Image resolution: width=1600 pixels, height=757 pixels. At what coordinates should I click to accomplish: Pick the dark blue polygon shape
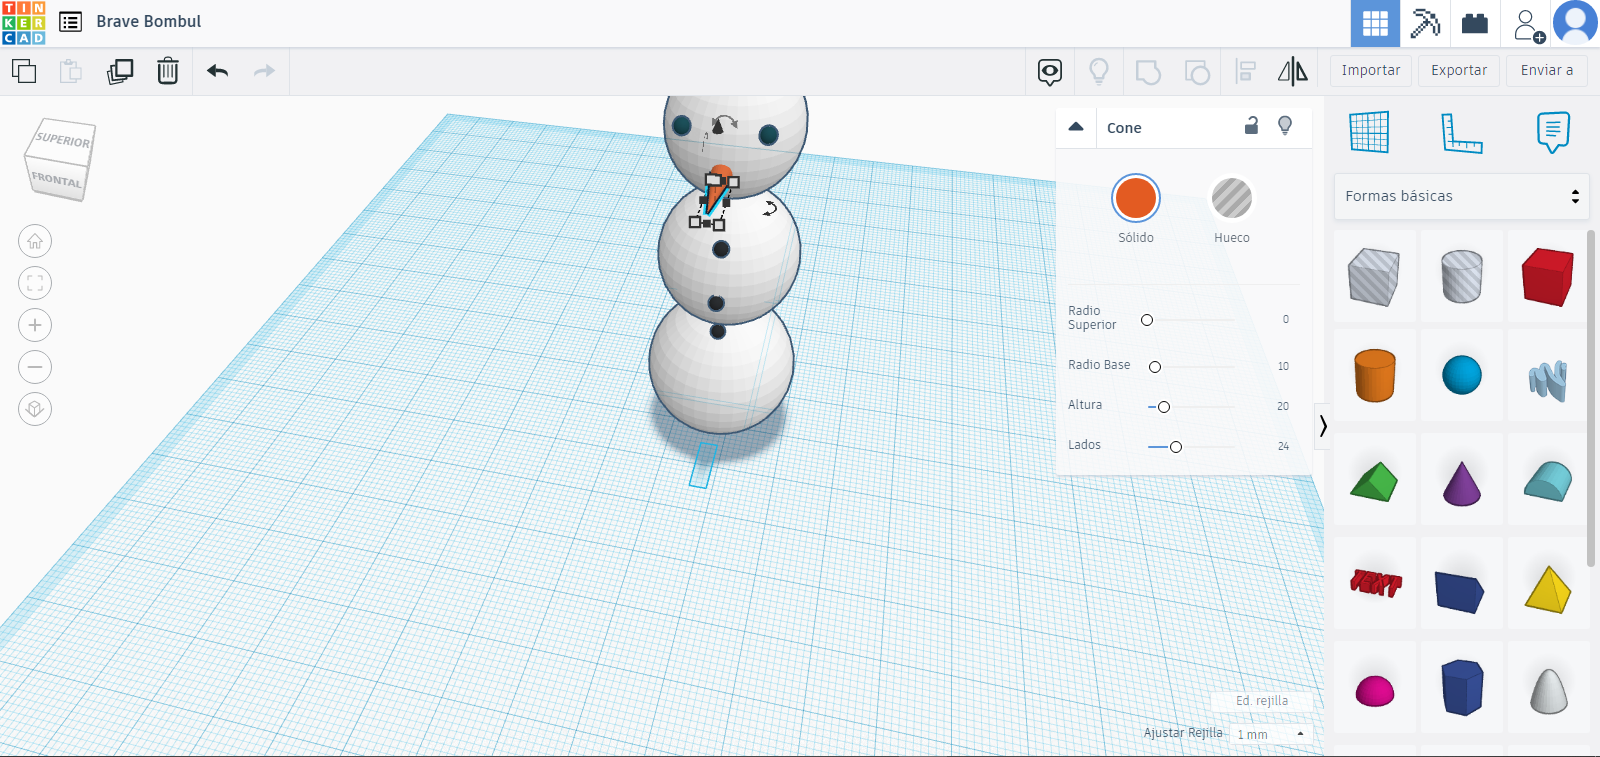click(1462, 687)
